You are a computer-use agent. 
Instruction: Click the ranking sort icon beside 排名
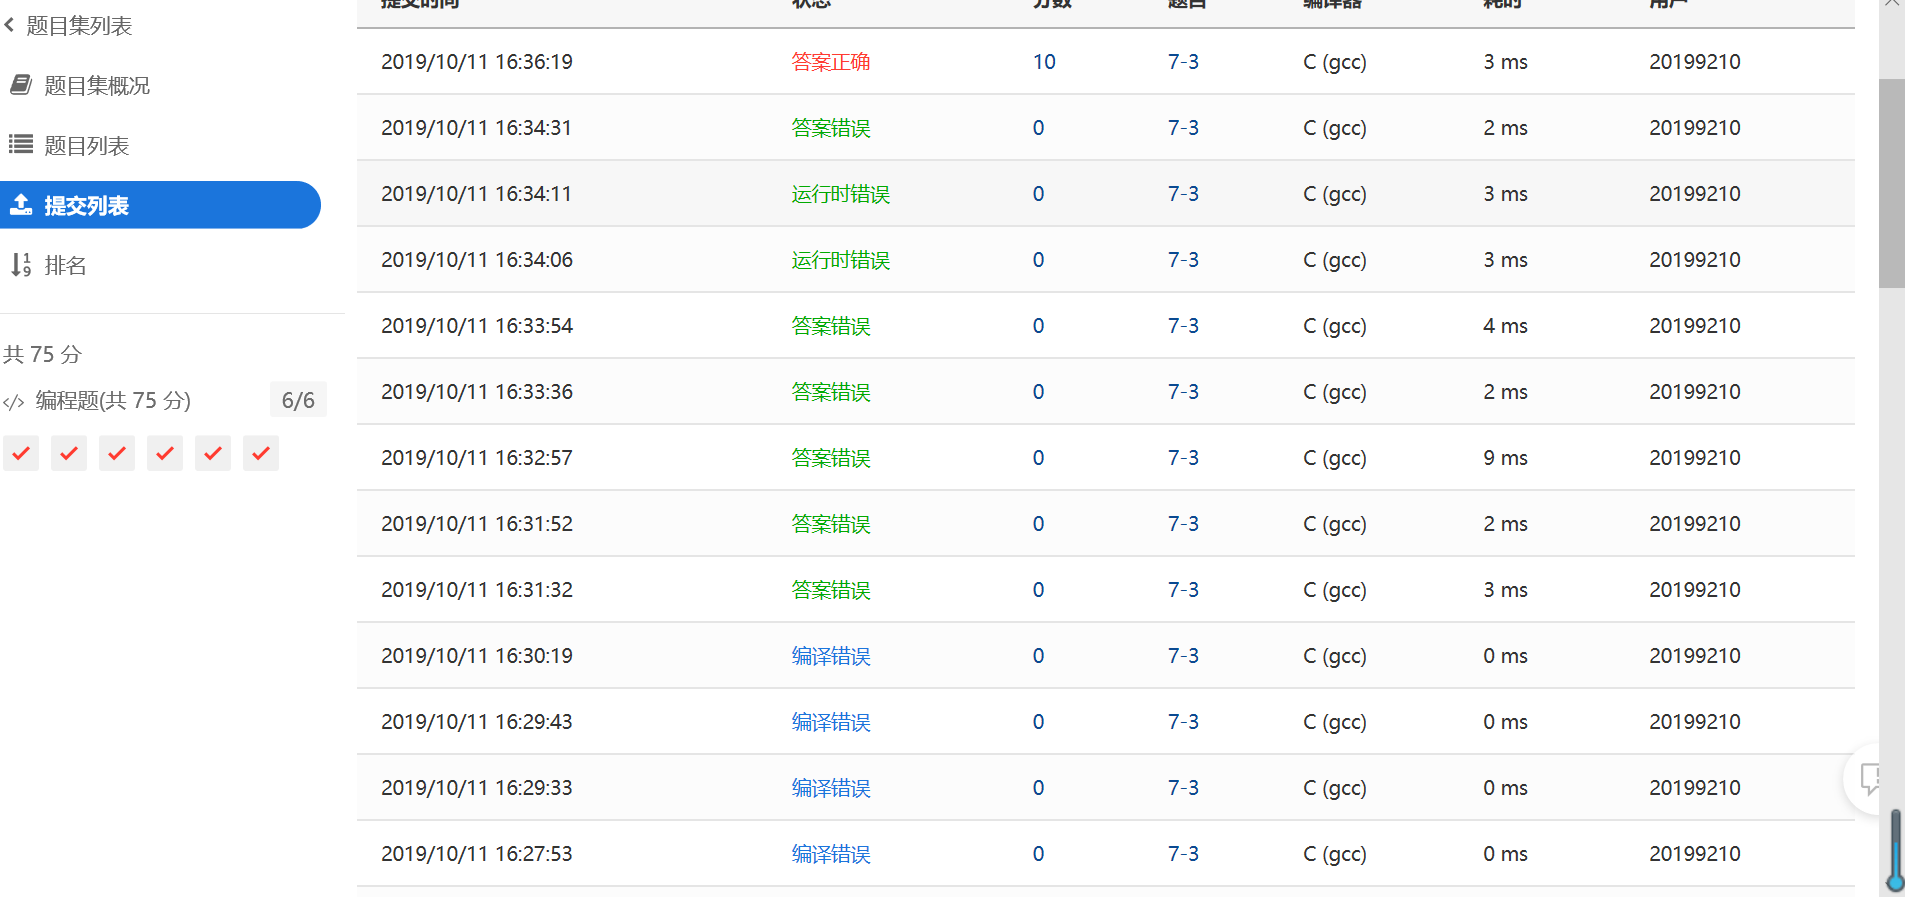(x=21, y=265)
